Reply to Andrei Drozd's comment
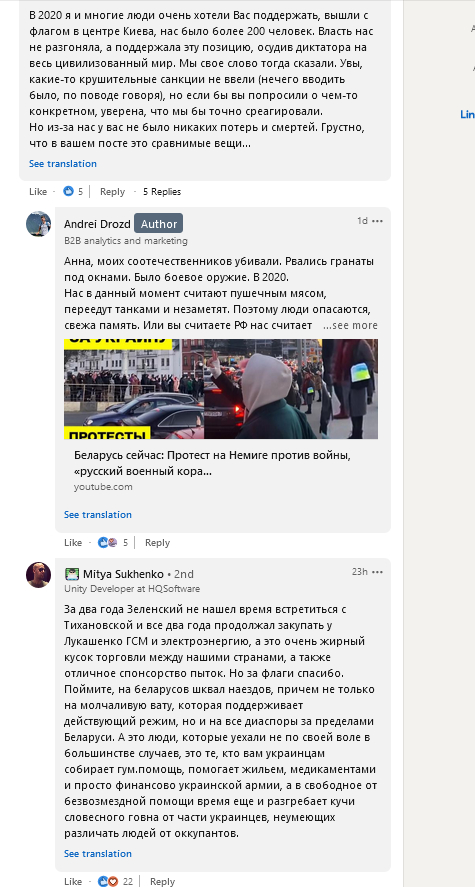 [x=157, y=542]
